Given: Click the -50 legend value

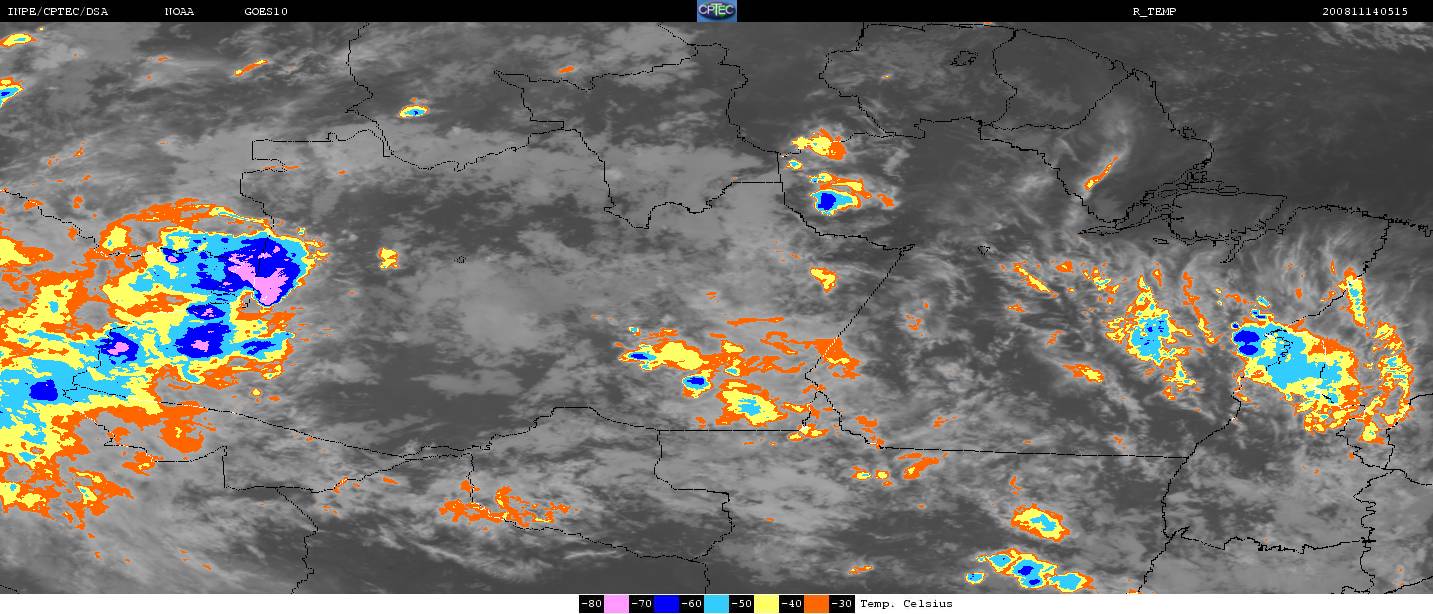Looking at the screenshot, I should 741,604.
